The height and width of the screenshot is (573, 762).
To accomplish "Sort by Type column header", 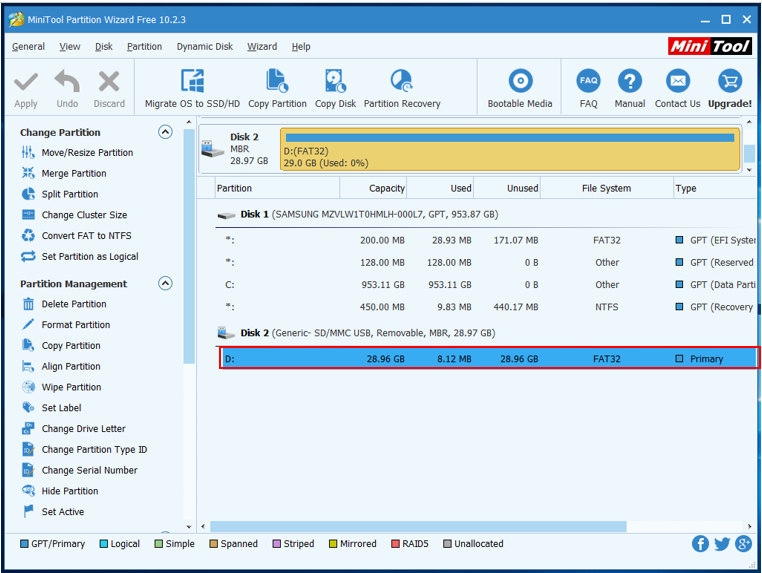I will (x=714, y=188).
